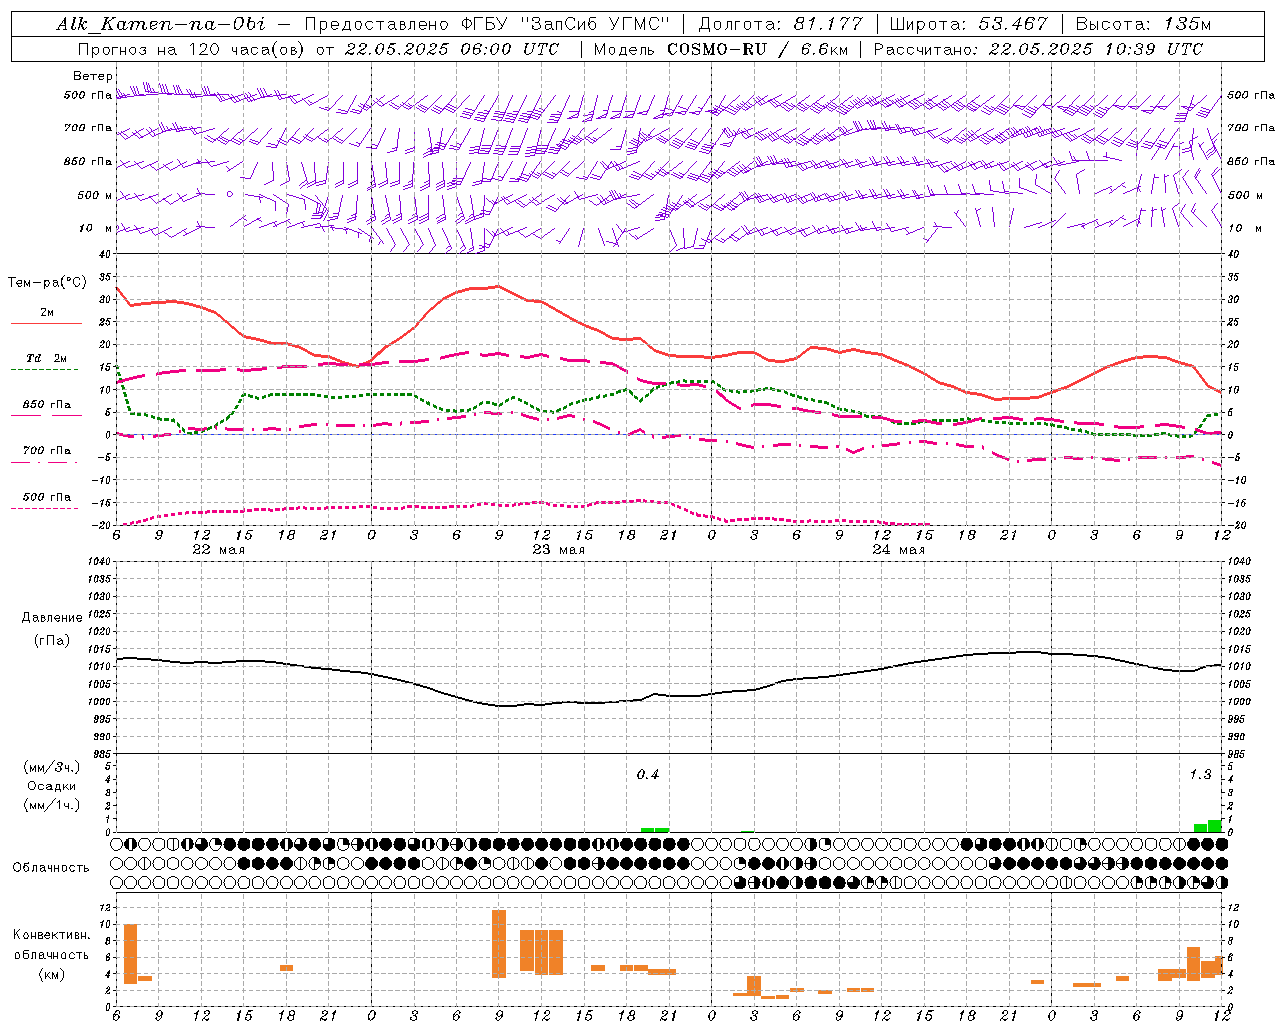Click the 850 гПа temperature legend entry
1280x1024 pixels.
pos(46,405)
